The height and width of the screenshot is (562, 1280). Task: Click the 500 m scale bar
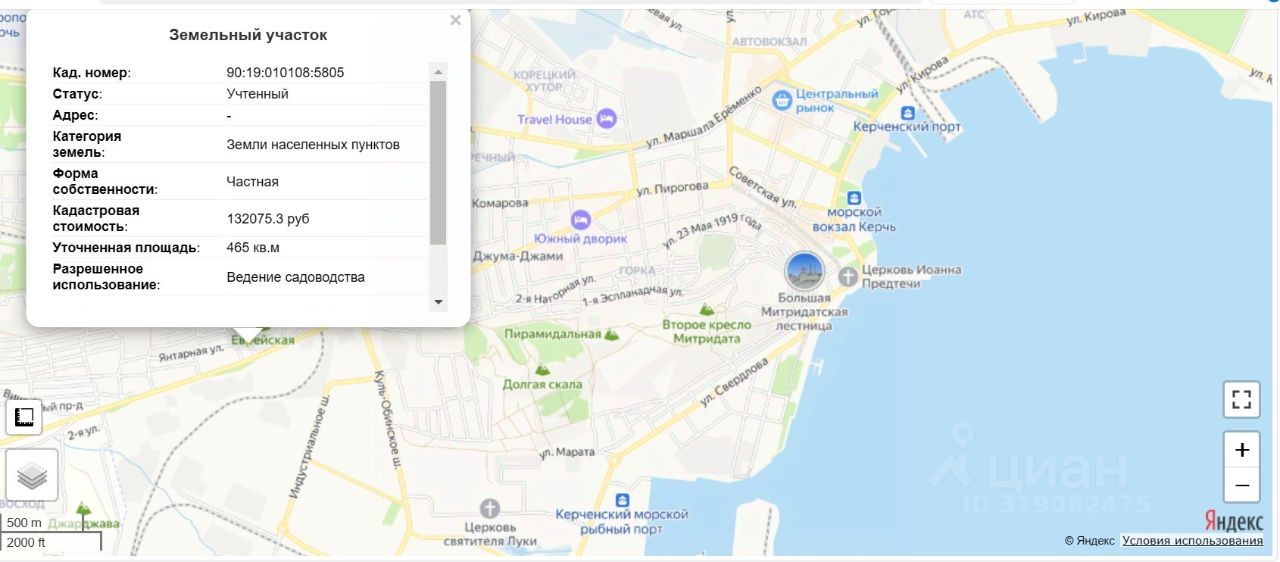[x=52, y=523]
